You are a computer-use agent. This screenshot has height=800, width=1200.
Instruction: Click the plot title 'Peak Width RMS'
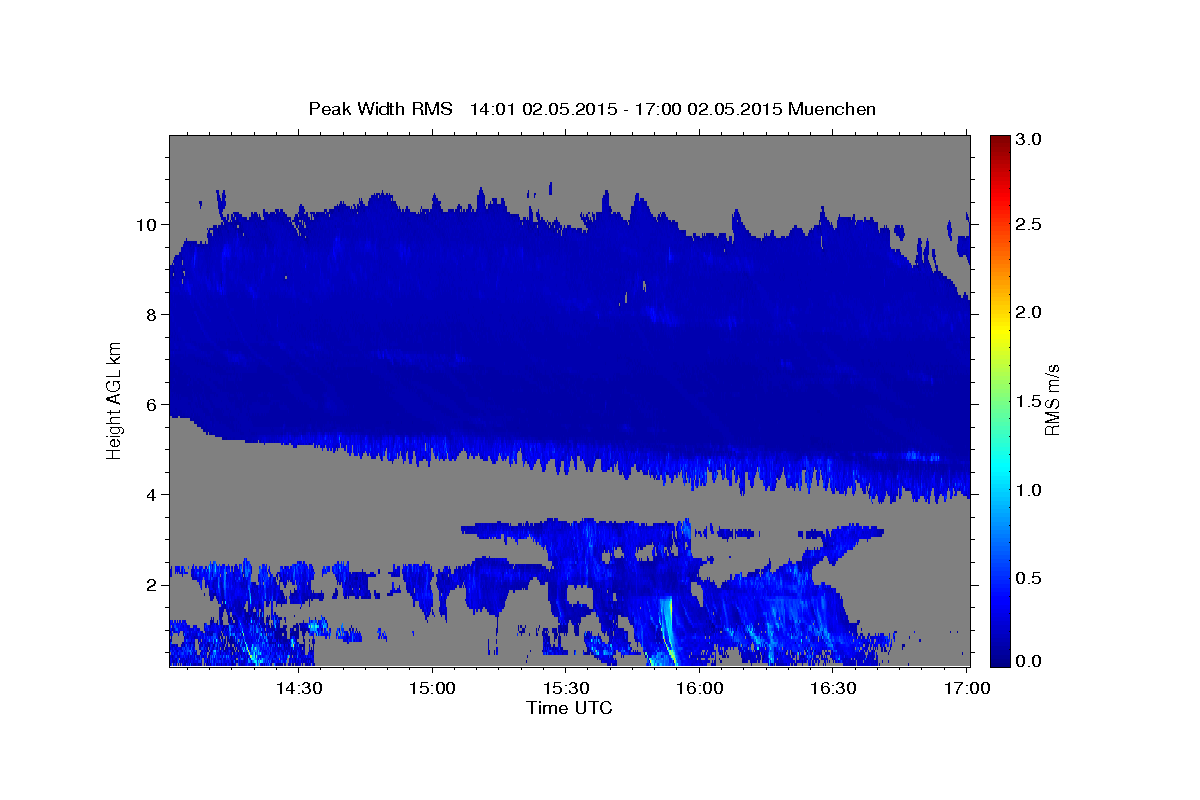pos(380,108)
